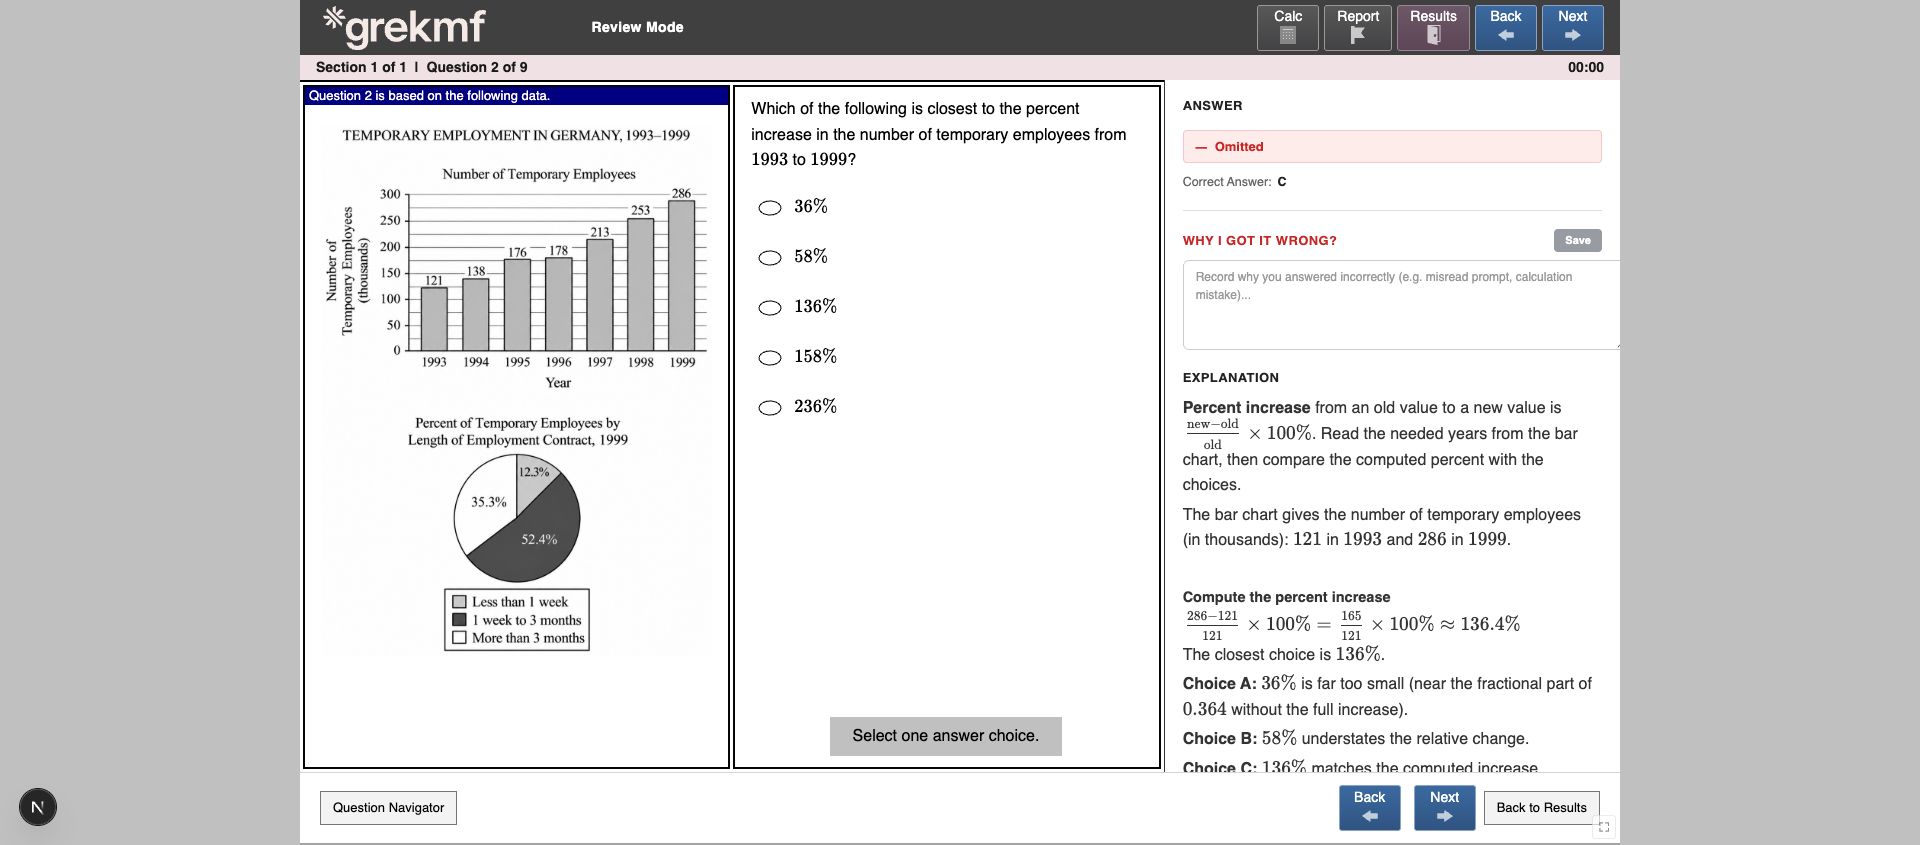Screen dimensions: 1920x845
Task: Select the 136% answer choice
Action: 770,308
